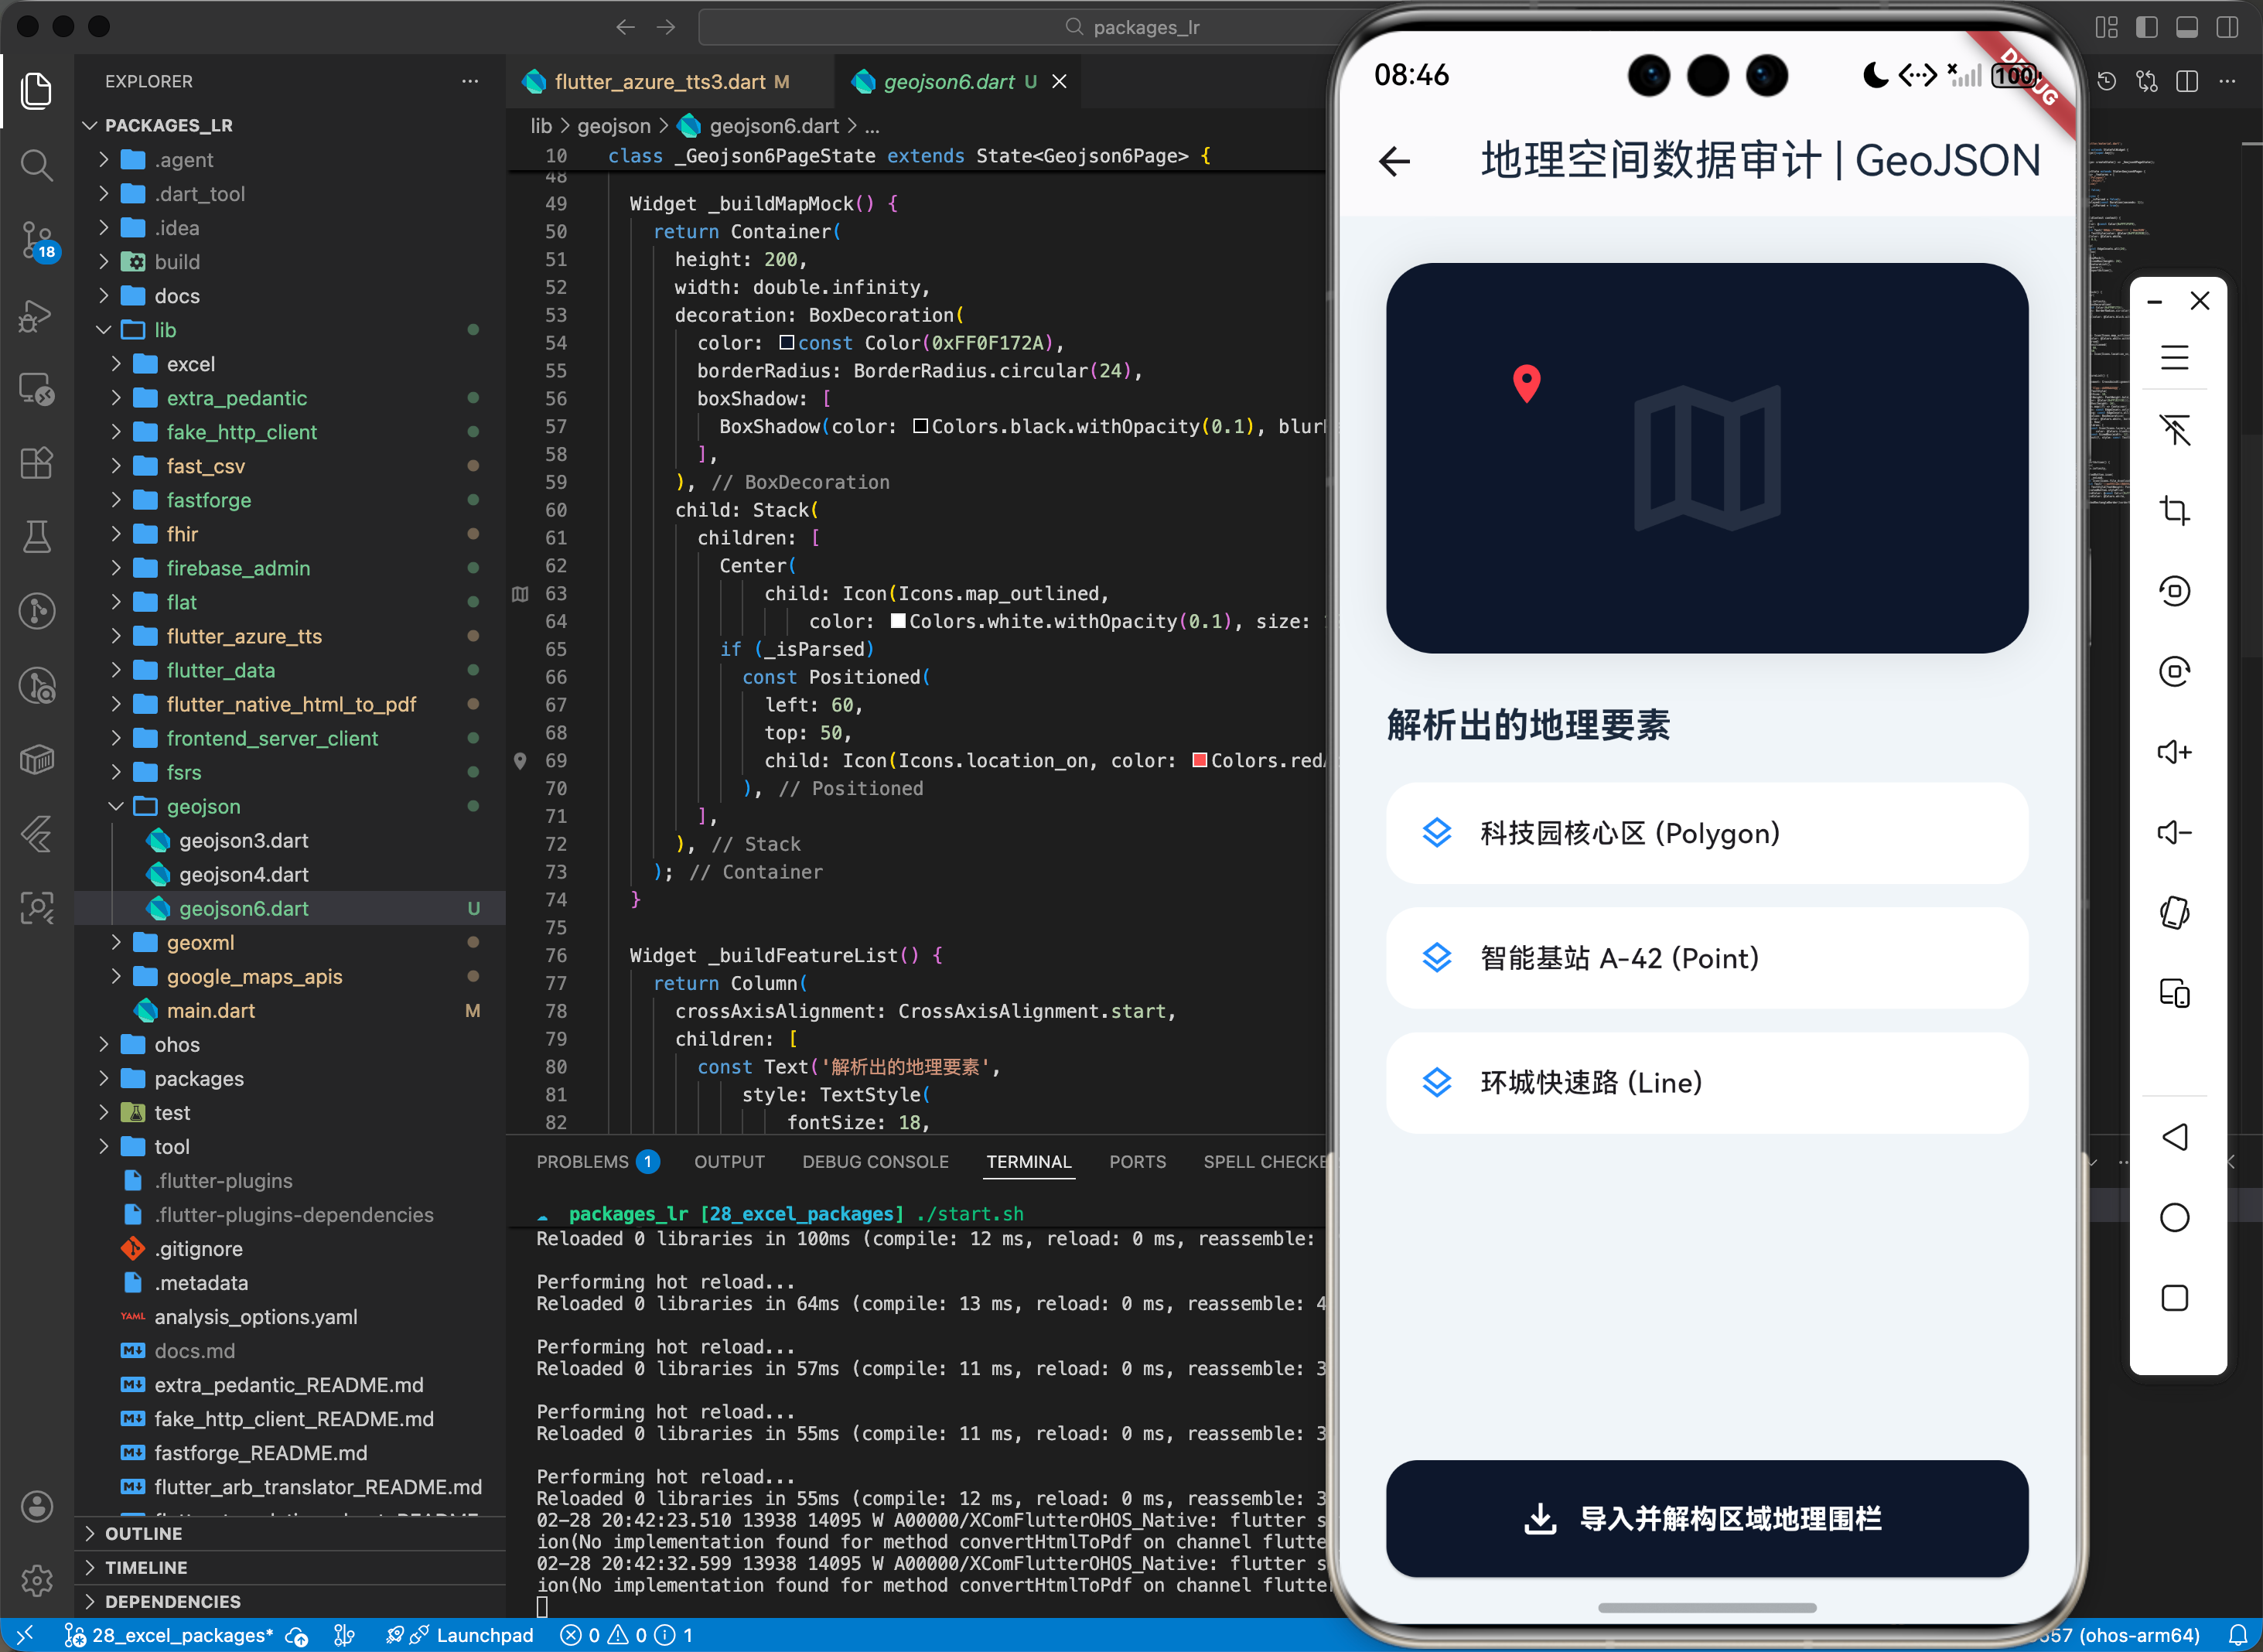Viewport: 2263px width, 1652px height.
Task: Click the 28_excel_packages branch in status bar
Action: click(169, 1635)
